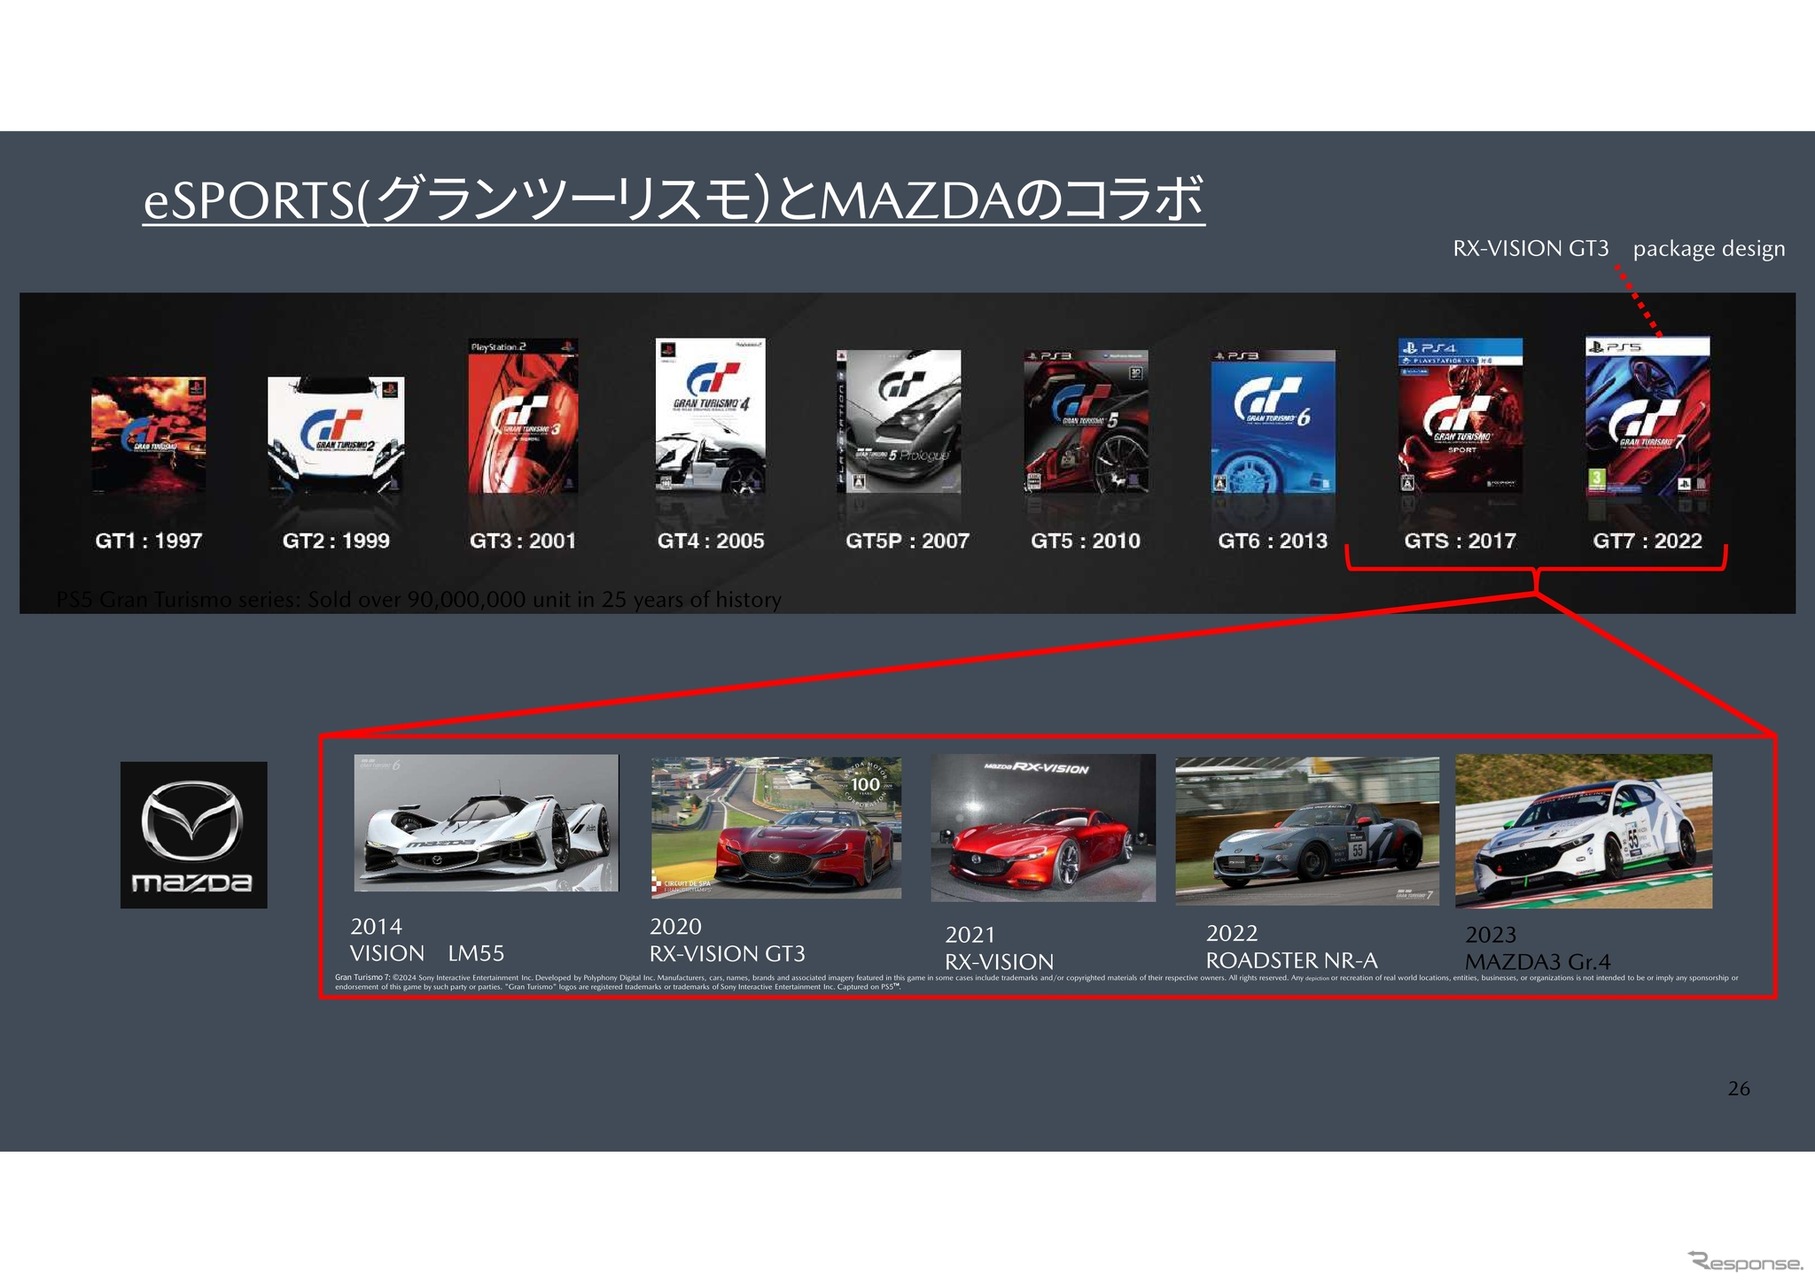Click the "GT1 : 1997" label
Image resolution: width=1815 pixels, height=1283 pixels.
click(x=149, y=541)
